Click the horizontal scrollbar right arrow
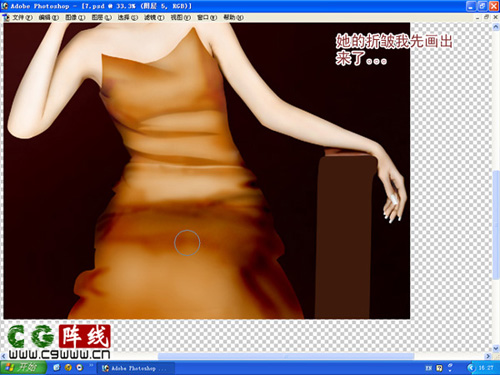Screen dimensions: 500x375 (x=488, y=356)
